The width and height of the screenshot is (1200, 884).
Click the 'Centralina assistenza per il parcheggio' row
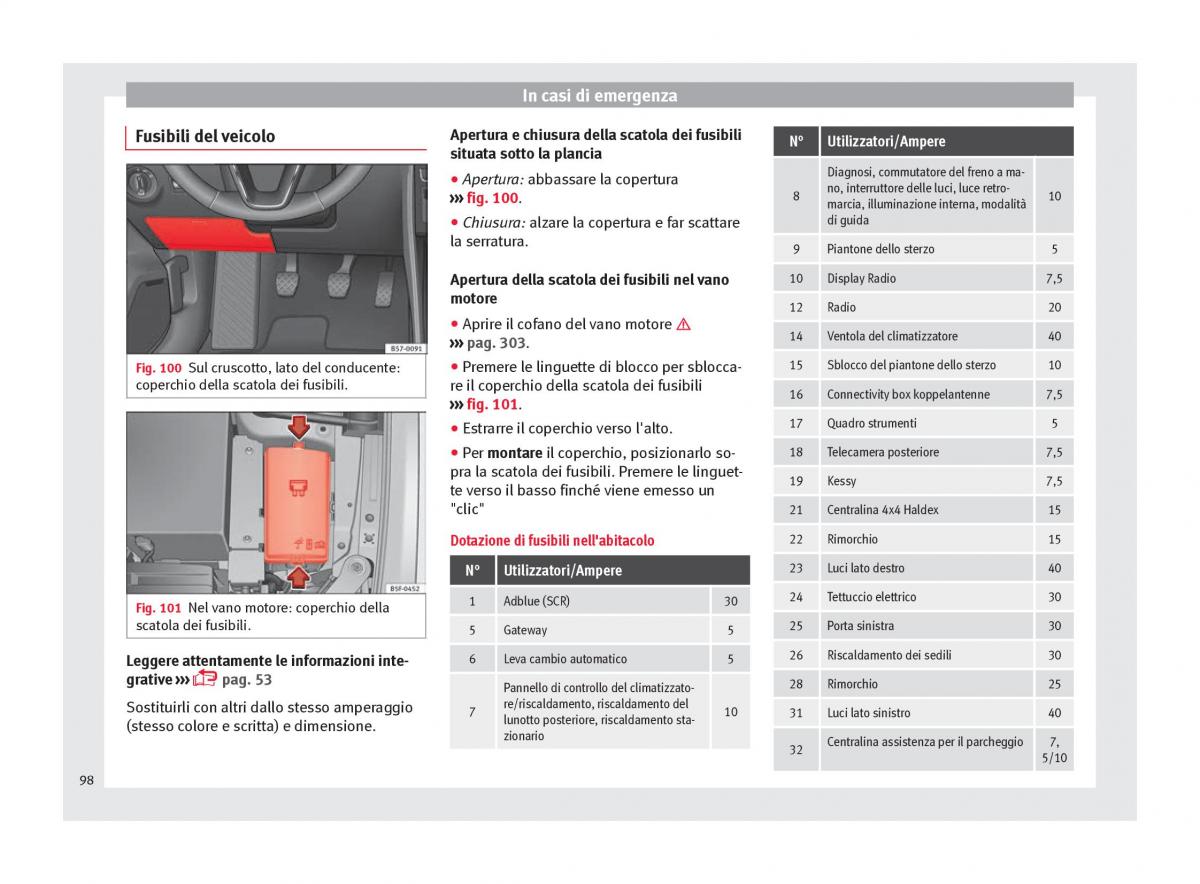(923, 749)
